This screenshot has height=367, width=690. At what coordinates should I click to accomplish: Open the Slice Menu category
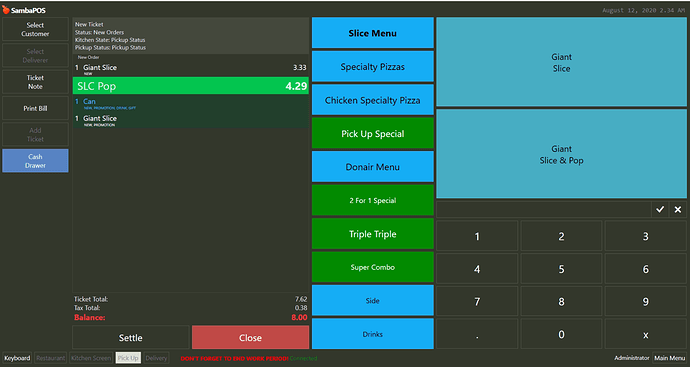click(x=373, y=33)
